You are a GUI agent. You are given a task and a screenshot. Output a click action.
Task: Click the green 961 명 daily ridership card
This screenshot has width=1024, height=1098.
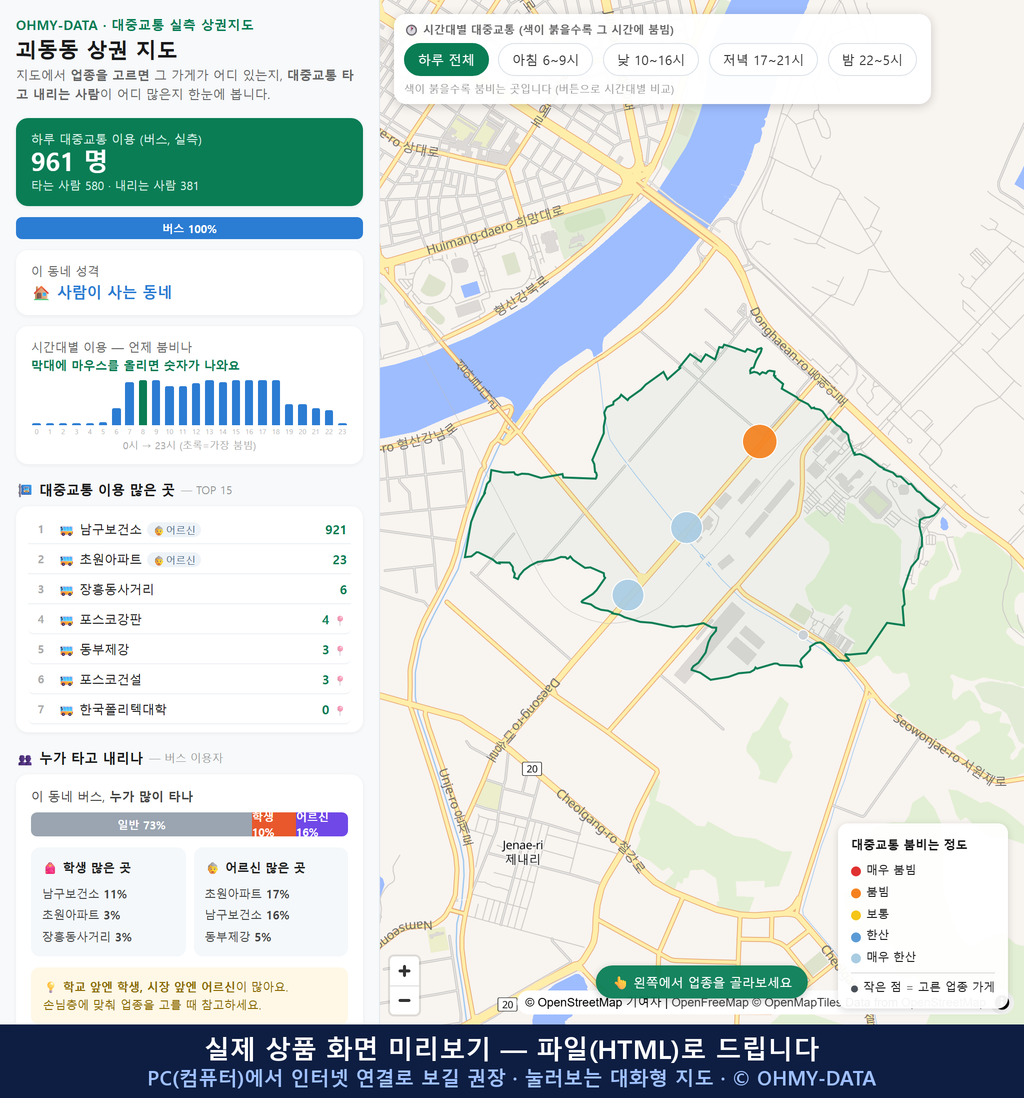coord(189,162)
